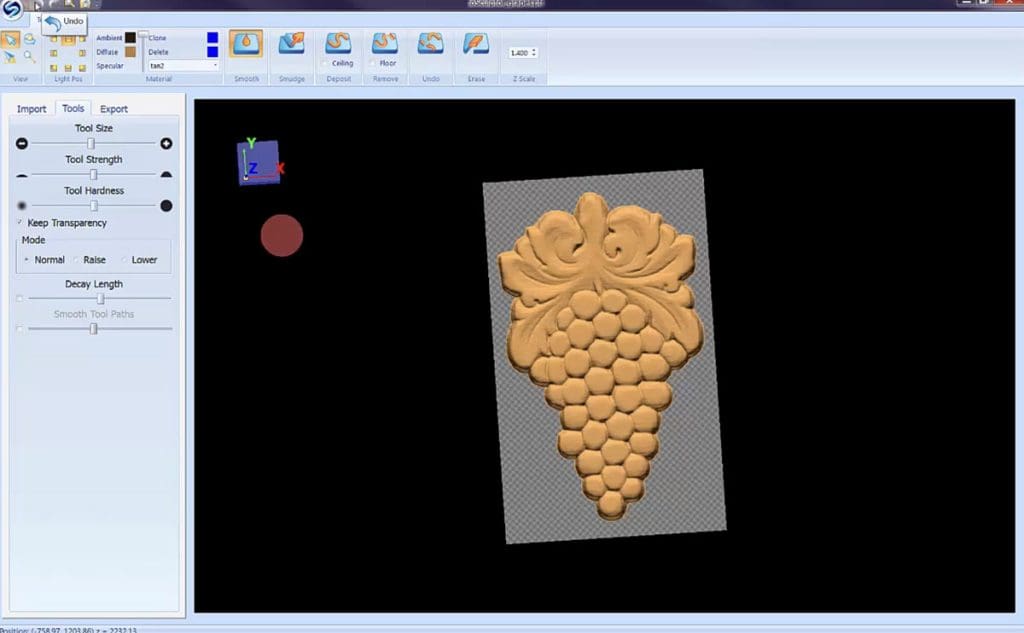Screen dimensions: 1024x633
Task: Select the Deposit sculpting tool
Action: click(338, 42)
